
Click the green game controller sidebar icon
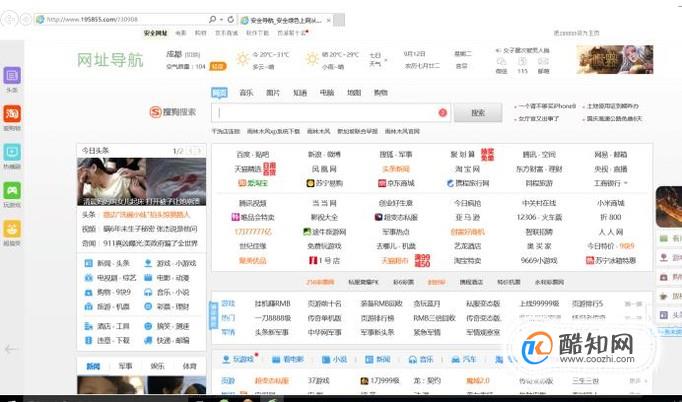12,191
